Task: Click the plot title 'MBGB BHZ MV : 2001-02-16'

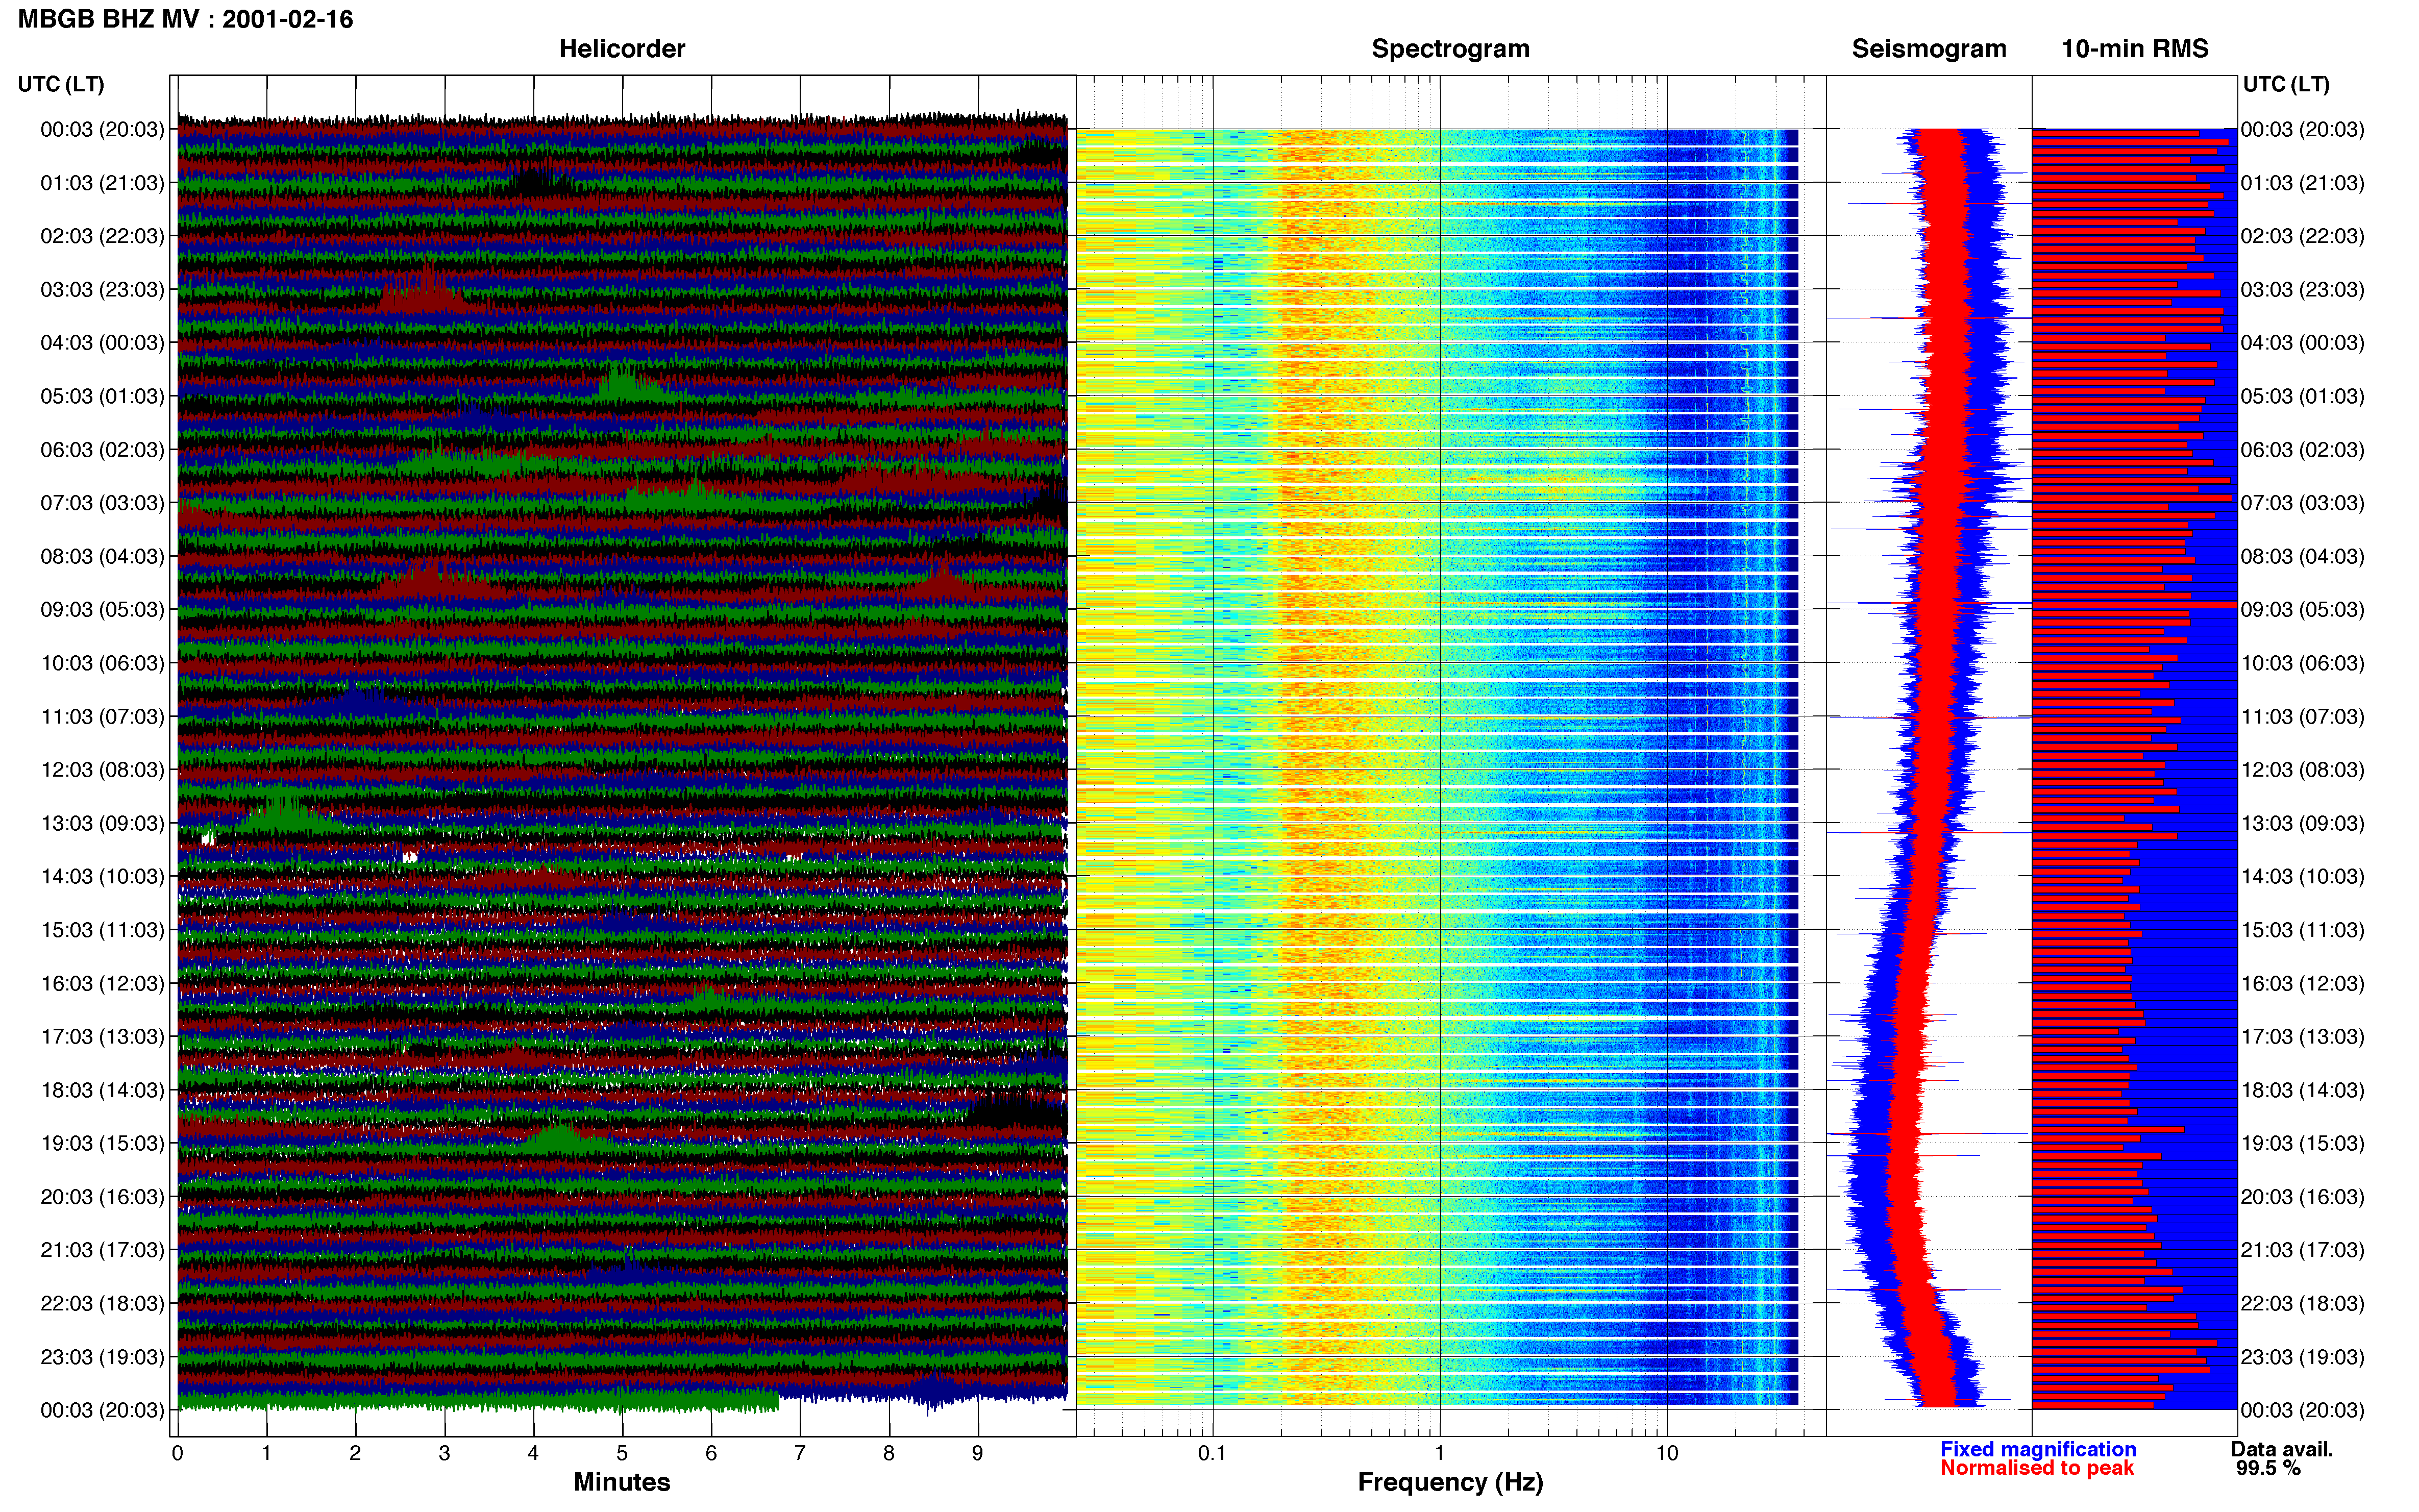Action: click(x=185, y=19)
